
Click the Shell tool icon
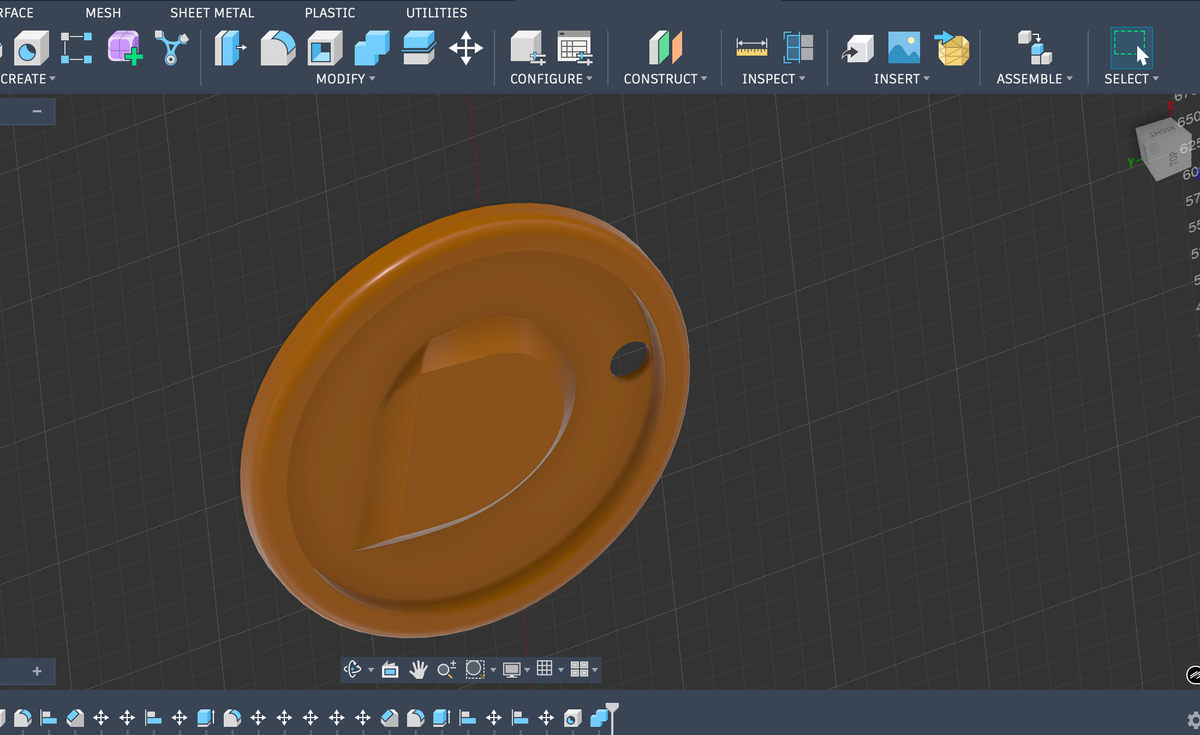tap(324, 48)
